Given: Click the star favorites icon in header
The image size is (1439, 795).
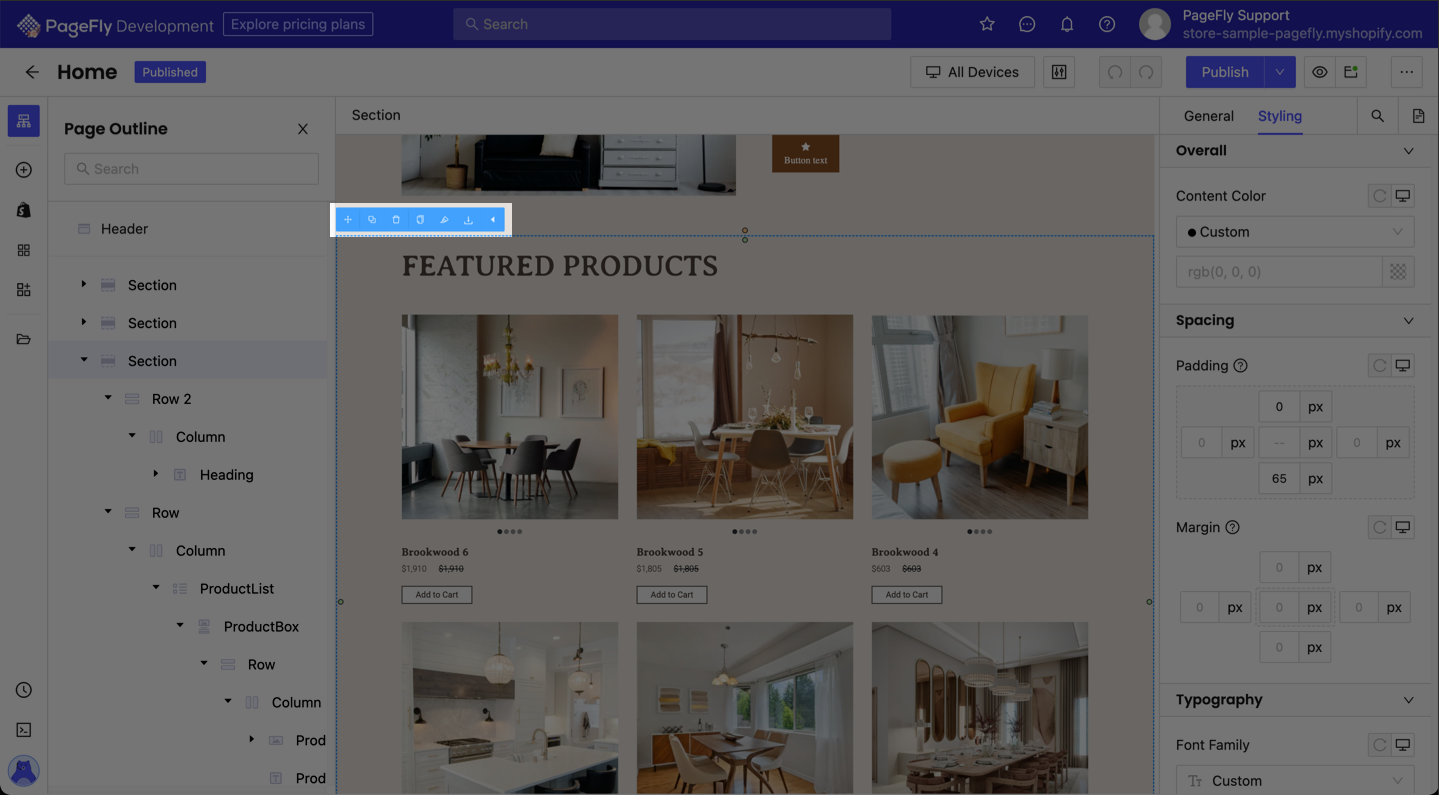Looking at the screenshot, I should pos(987,24).
